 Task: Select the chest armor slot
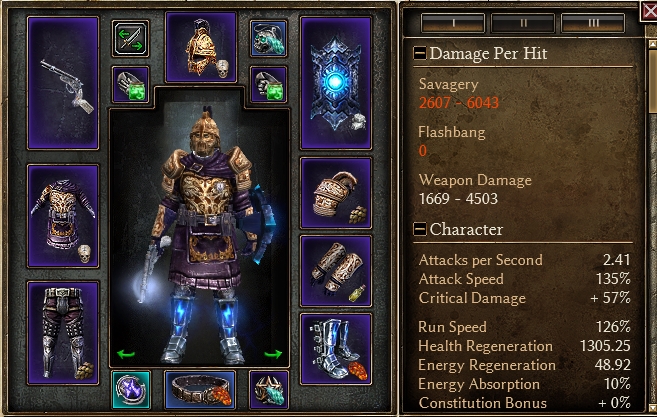63,216
